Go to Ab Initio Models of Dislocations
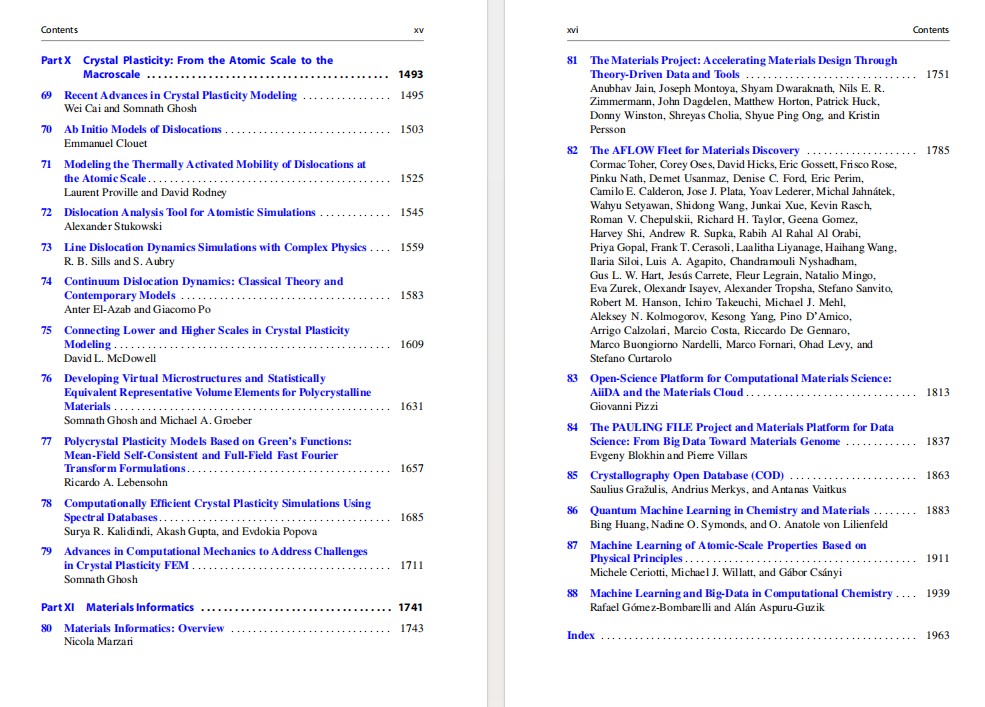 (x=143, y=129)
